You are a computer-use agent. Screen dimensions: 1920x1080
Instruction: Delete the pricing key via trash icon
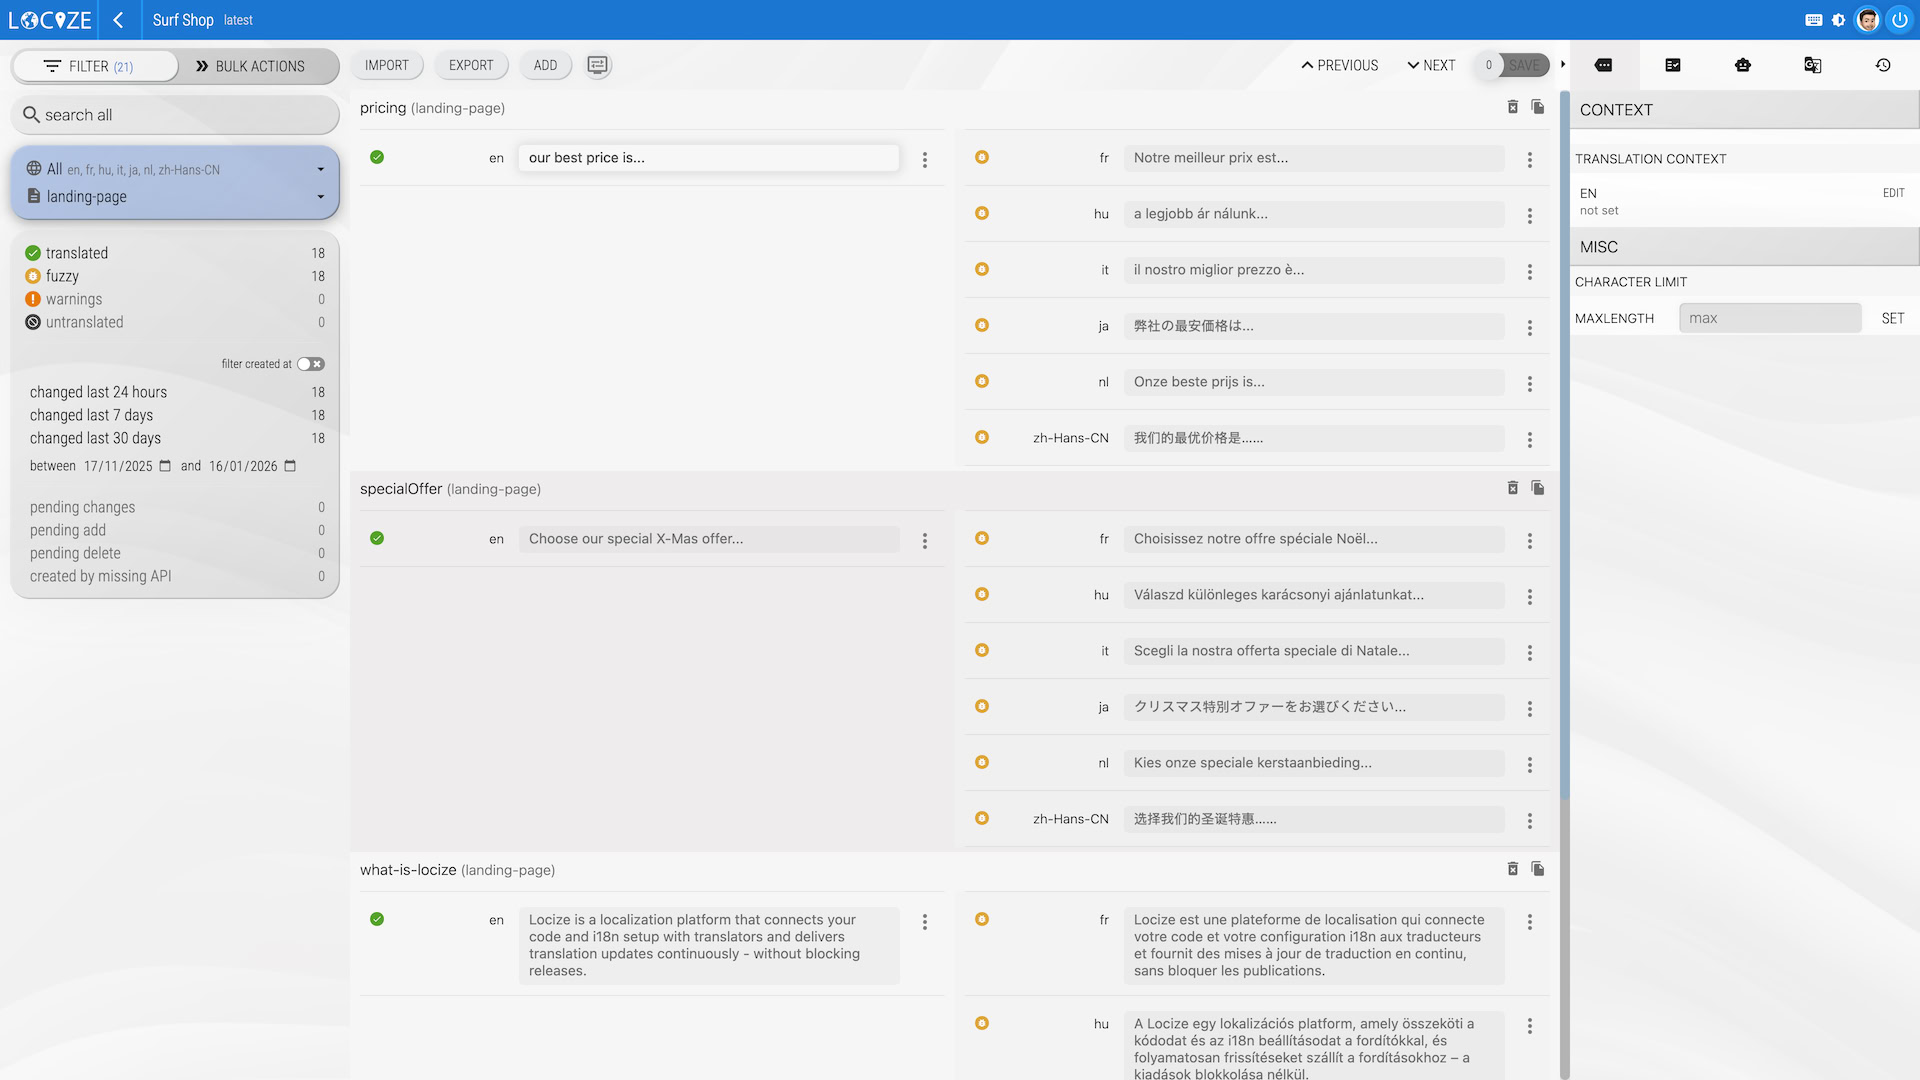(1512, 107)
